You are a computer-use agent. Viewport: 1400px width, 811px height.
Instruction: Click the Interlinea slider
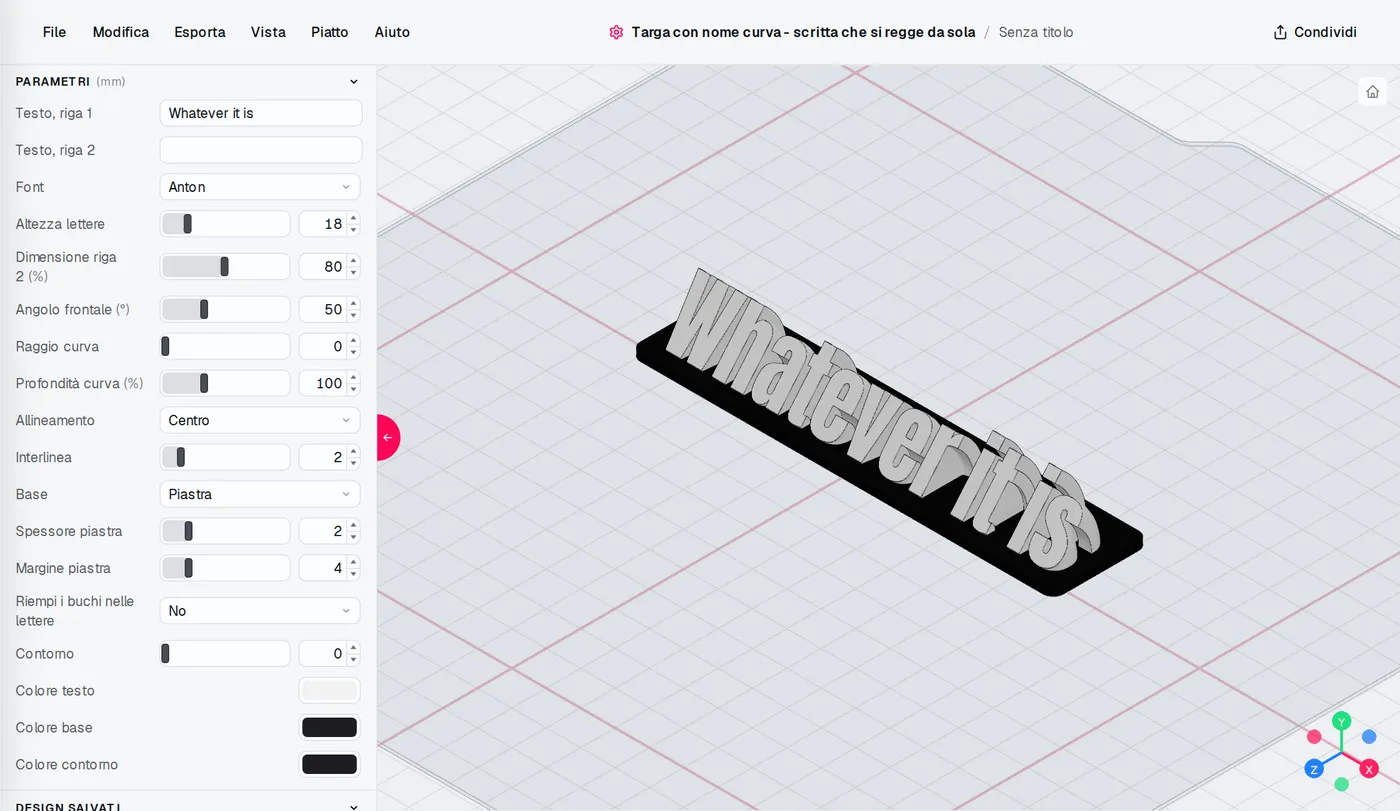click(225, 457)
